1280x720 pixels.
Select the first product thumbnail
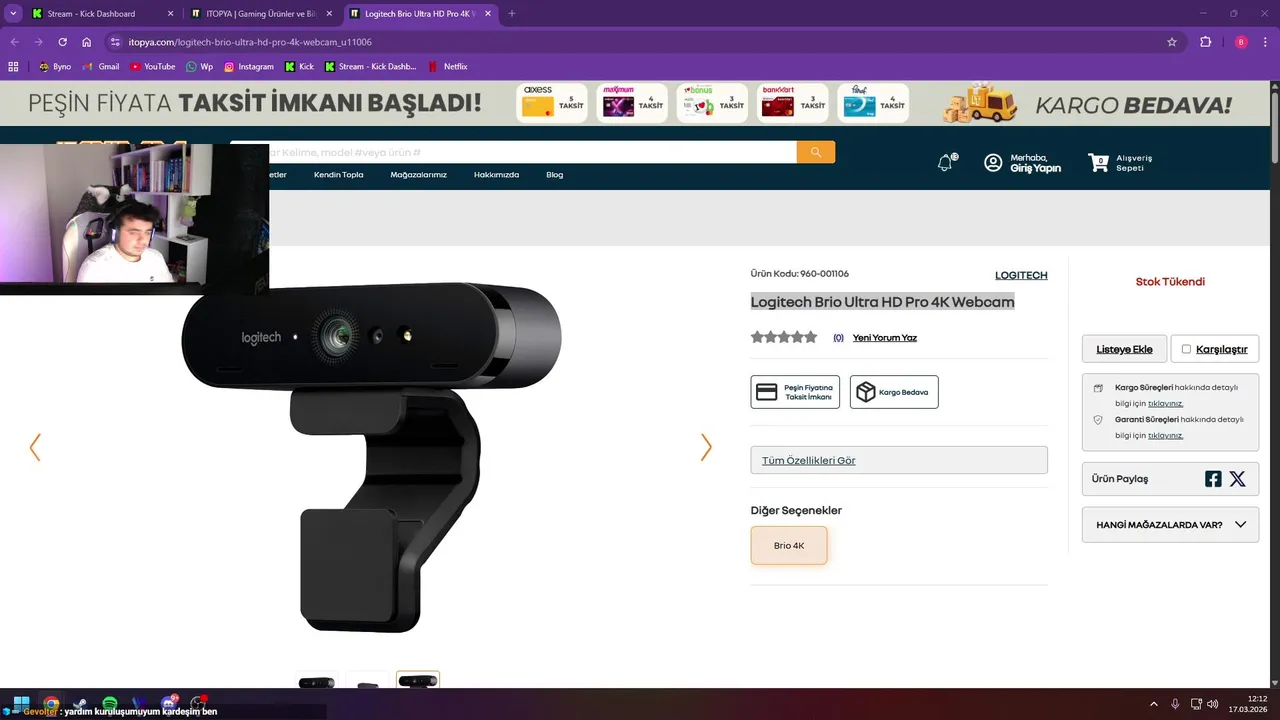pyautogui.click(x=317, y=681)
